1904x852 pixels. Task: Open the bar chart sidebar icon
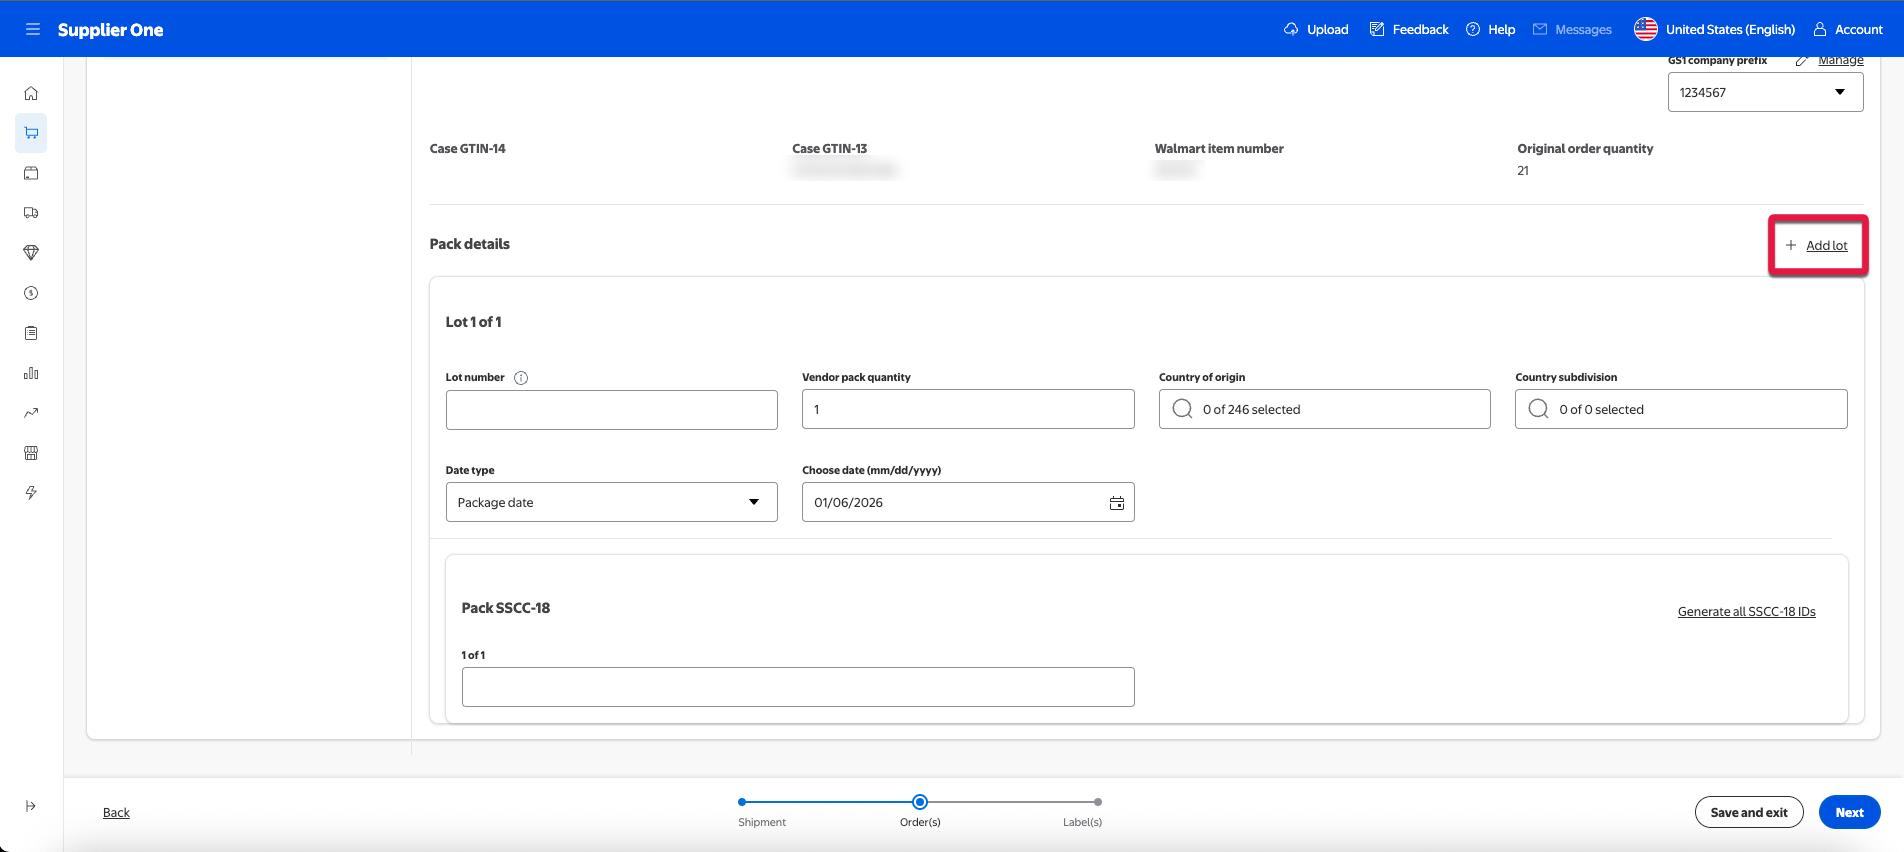point(31,373)
